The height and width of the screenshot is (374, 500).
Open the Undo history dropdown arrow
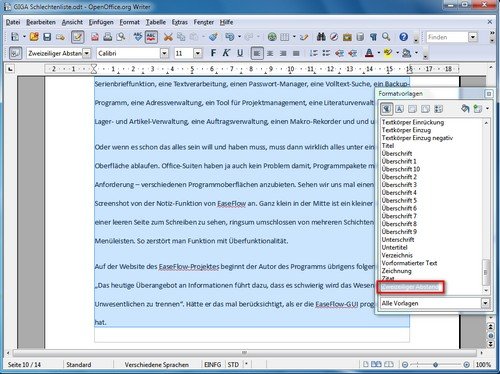(239, 37)
